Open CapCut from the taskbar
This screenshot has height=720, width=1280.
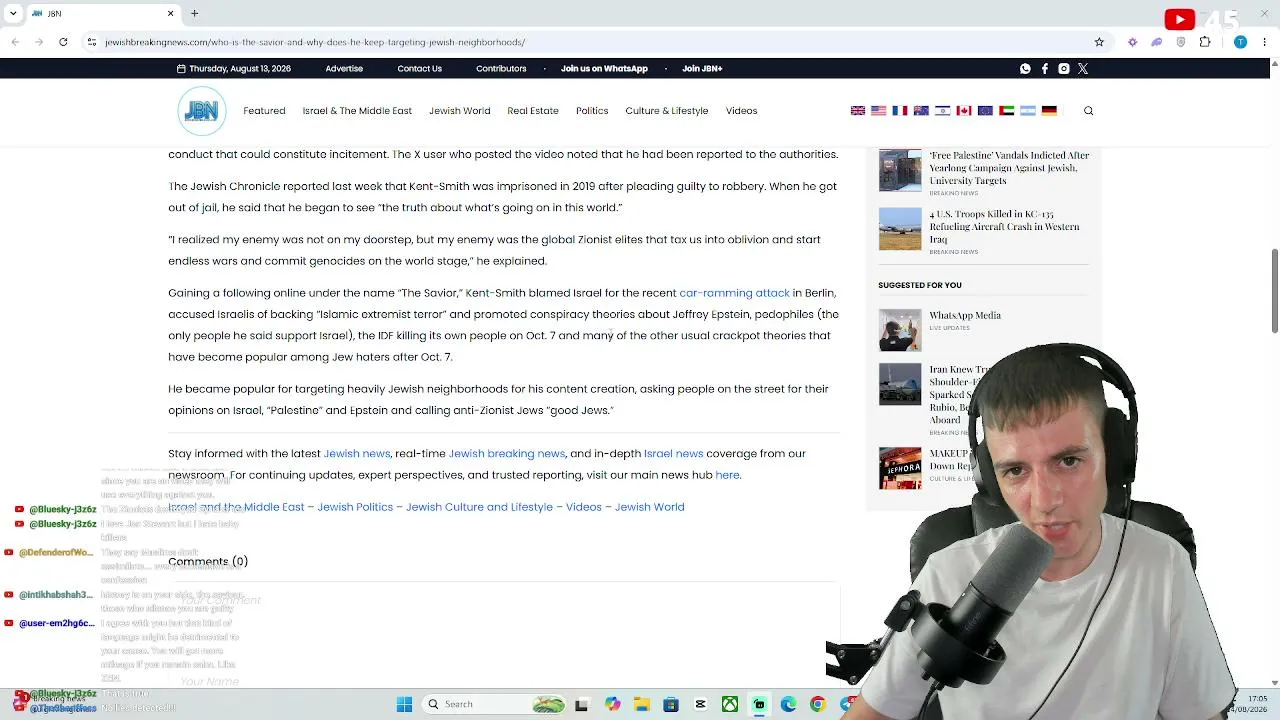coord(700,704)
